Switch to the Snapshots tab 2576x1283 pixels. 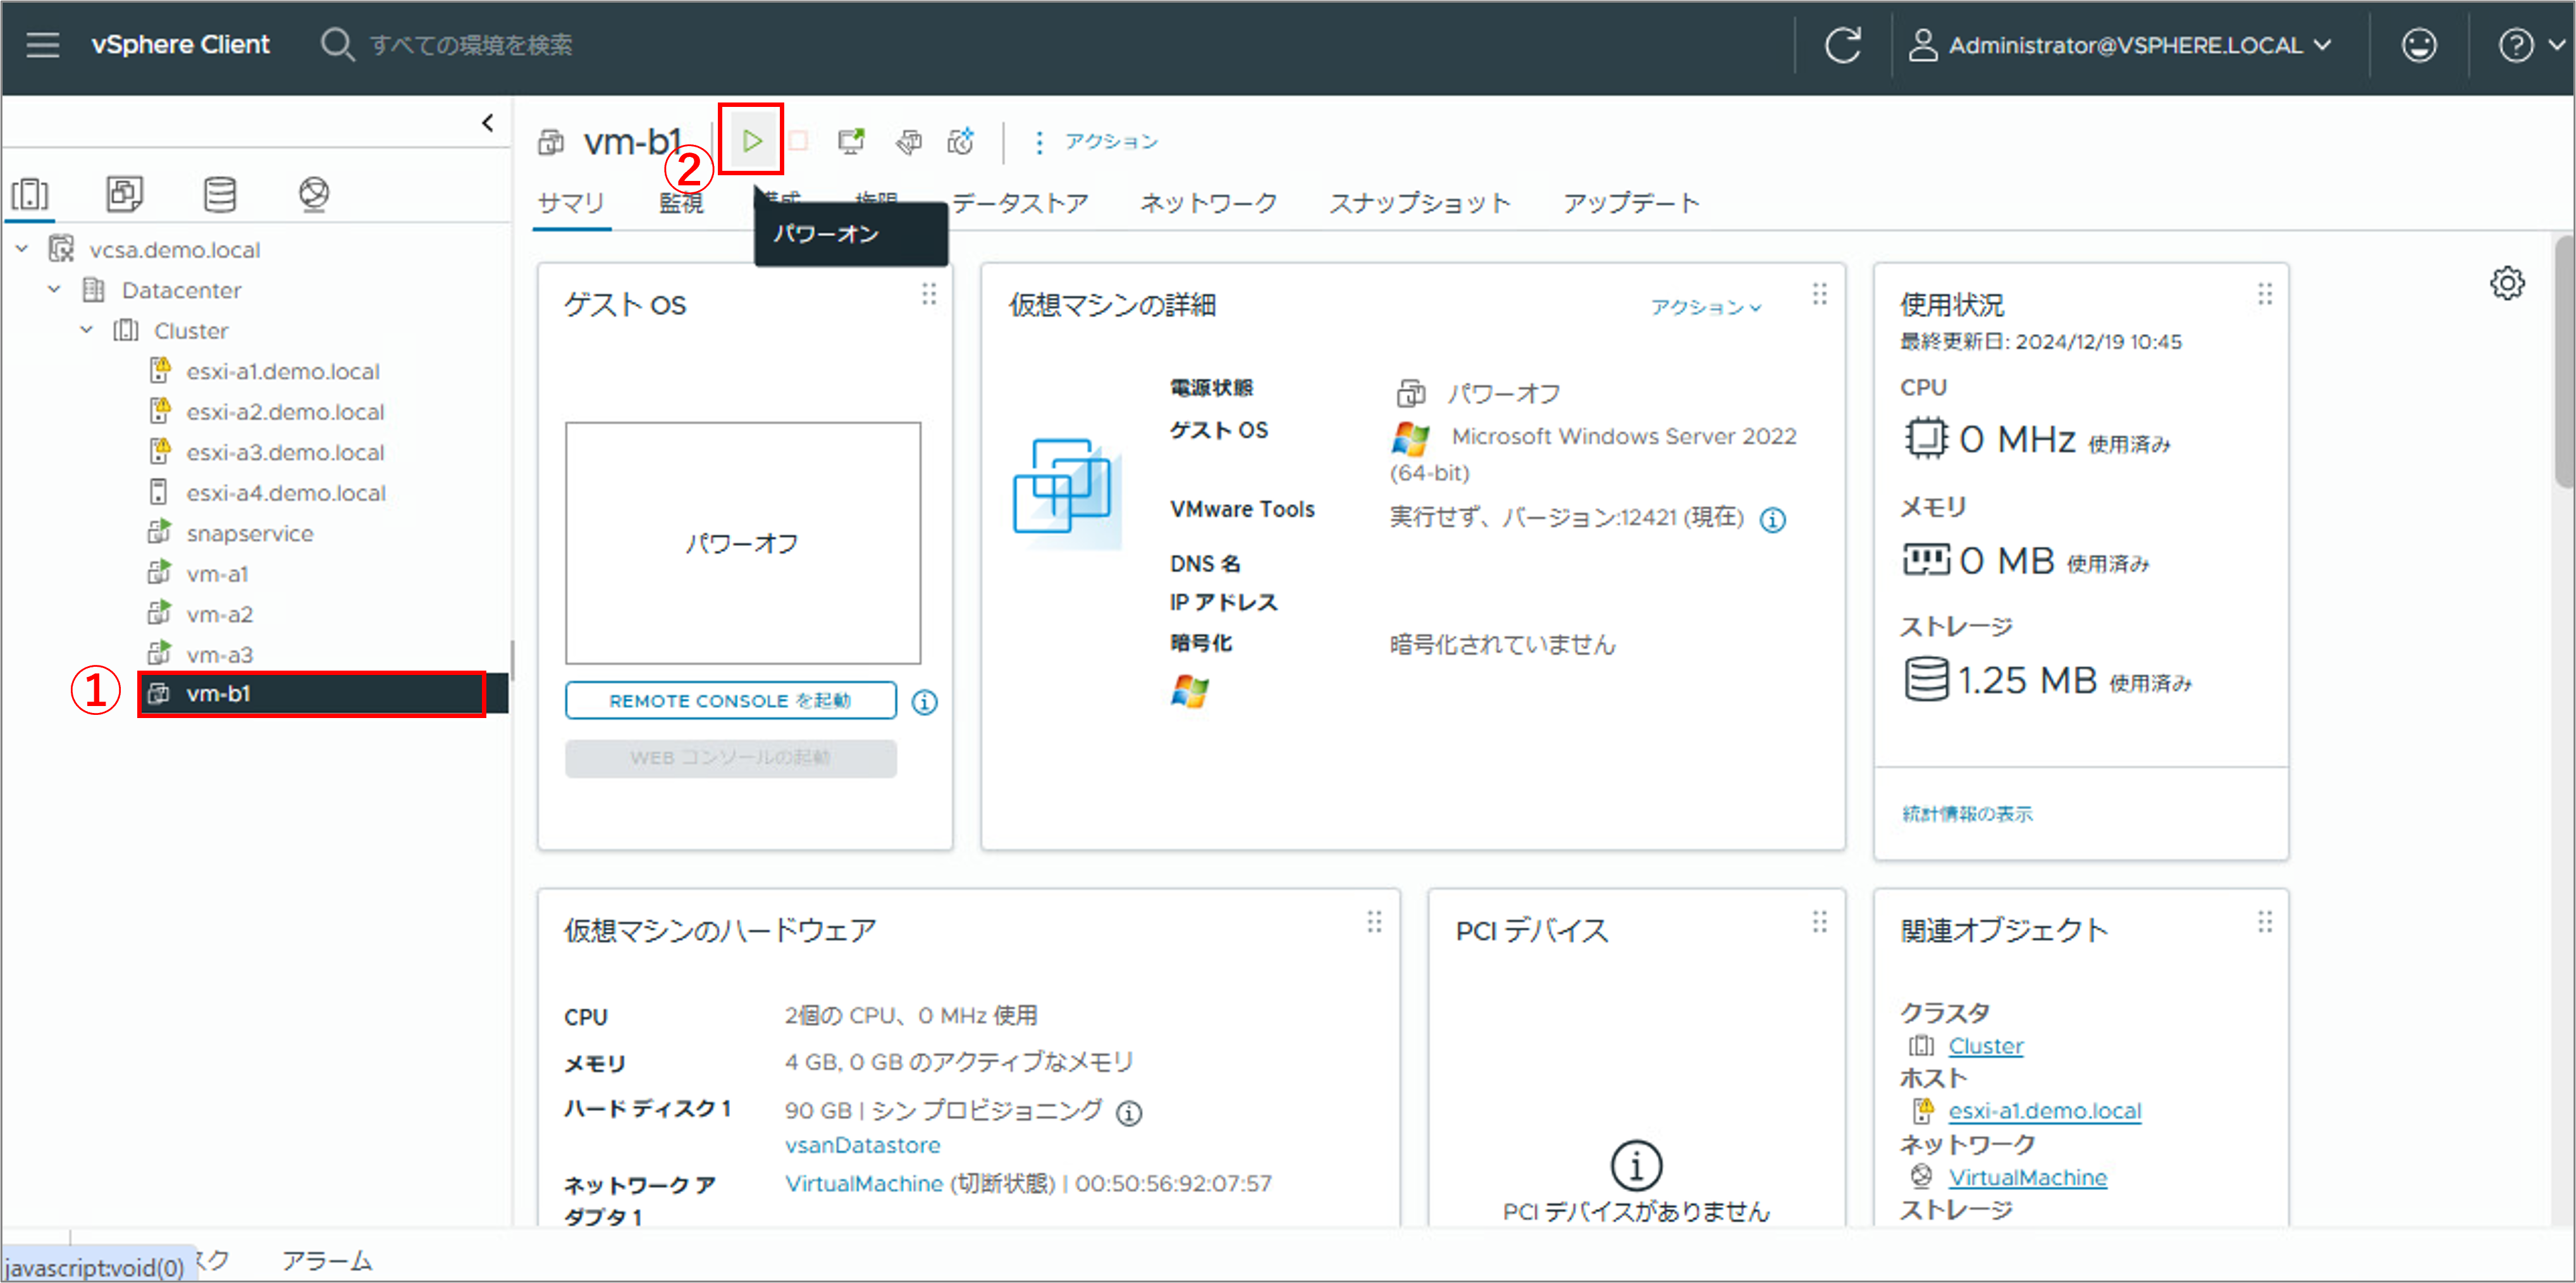(x=1419, y=203)
